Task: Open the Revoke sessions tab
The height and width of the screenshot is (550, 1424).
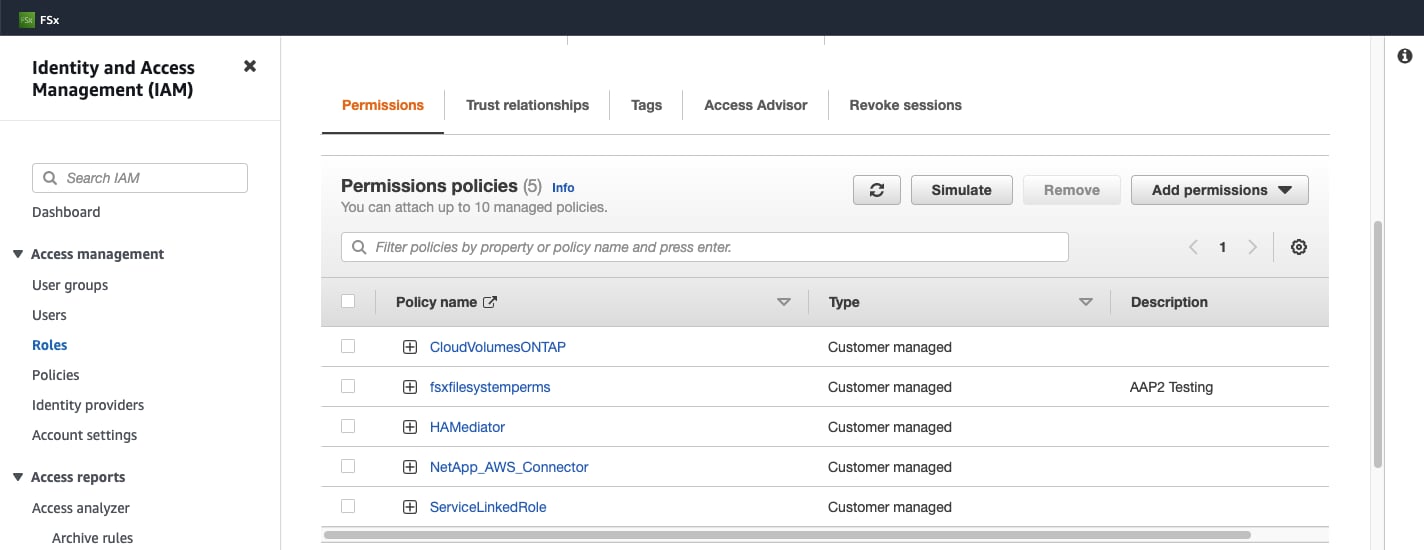Action: 905,105
